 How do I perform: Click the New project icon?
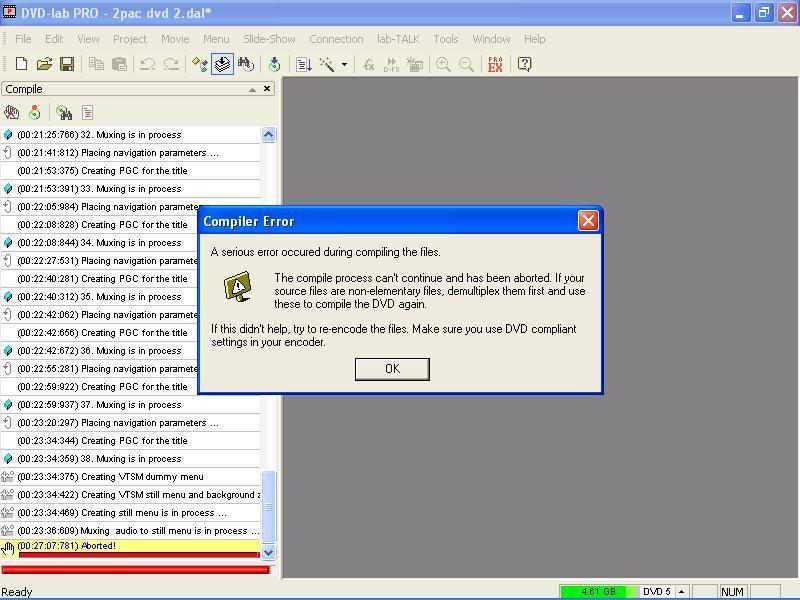click(21, 64)
